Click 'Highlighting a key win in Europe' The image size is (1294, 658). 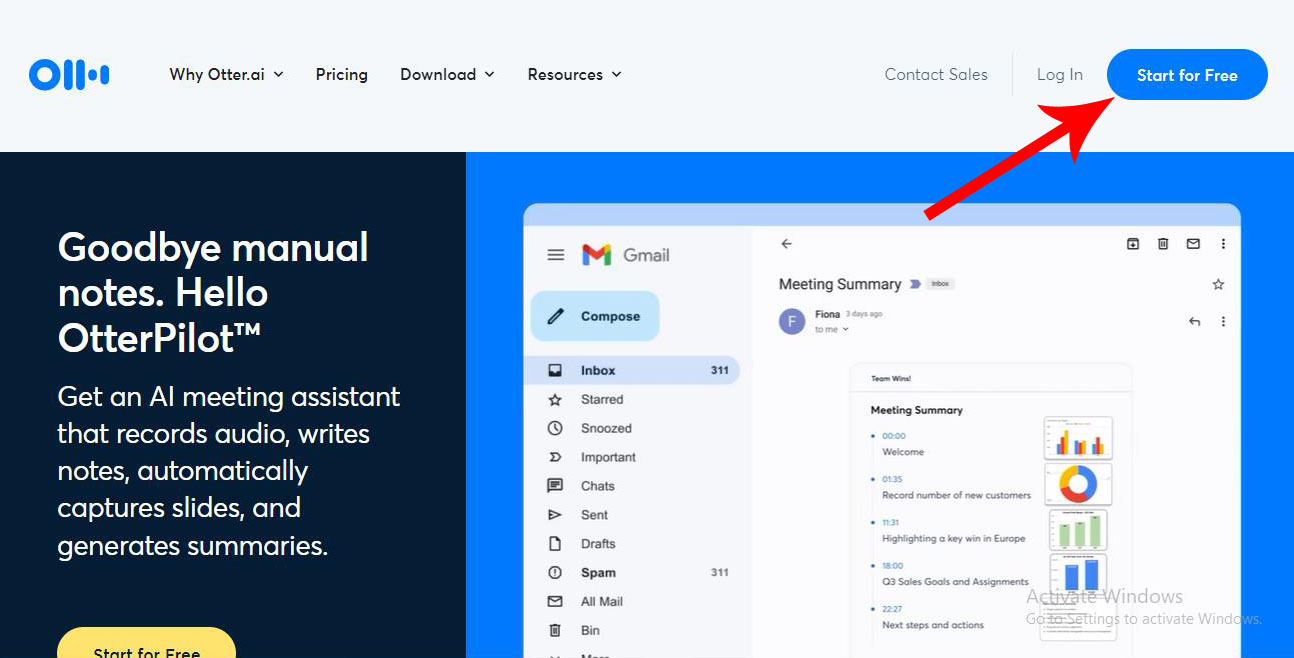954,538
